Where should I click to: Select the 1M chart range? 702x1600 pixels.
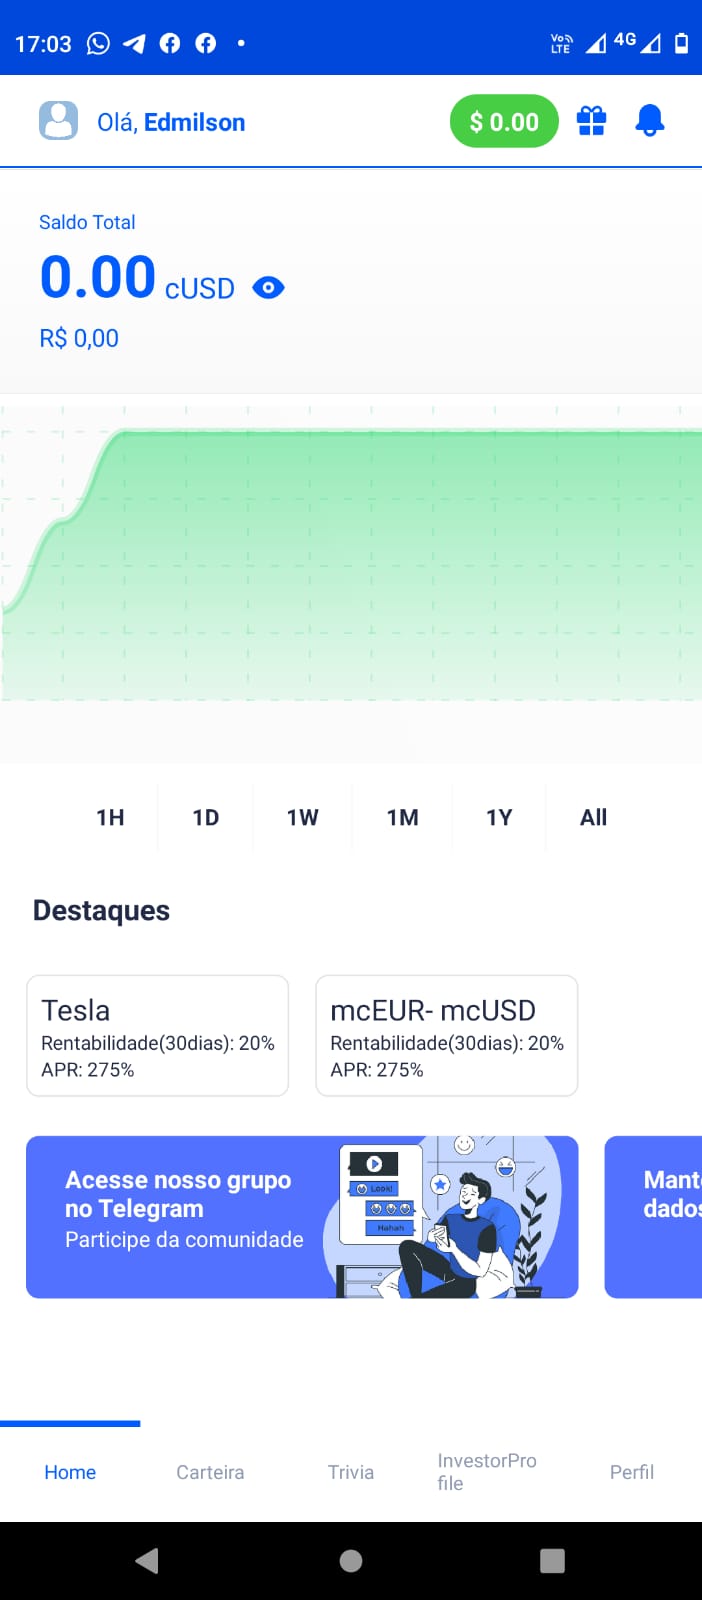coord(403,818)
